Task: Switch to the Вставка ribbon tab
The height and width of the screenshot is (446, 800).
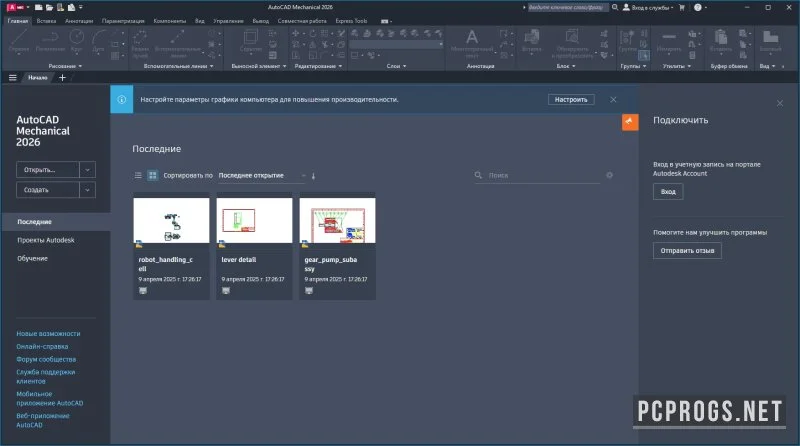Action: (46, 21)
